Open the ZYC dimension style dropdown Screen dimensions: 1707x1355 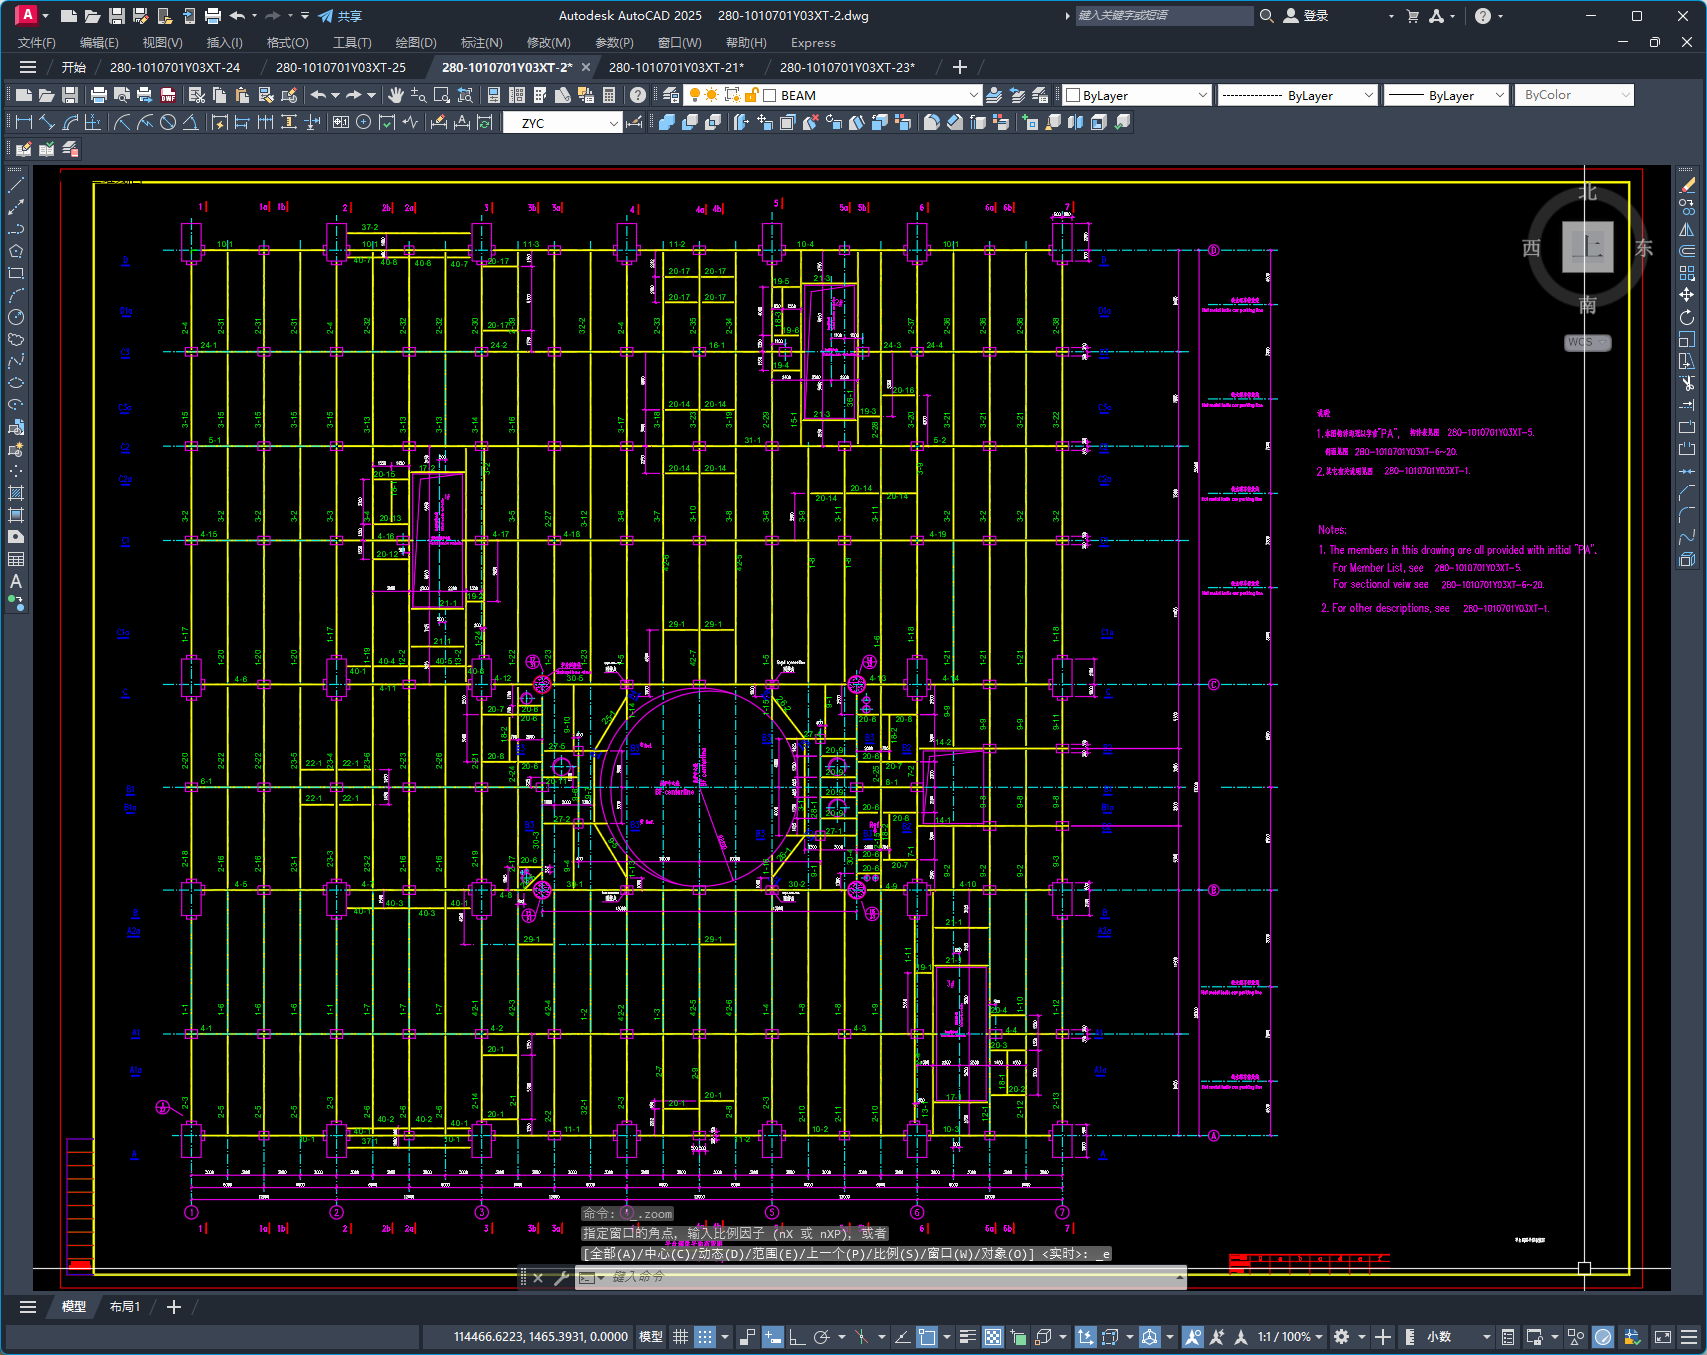(x=614, y=123)
